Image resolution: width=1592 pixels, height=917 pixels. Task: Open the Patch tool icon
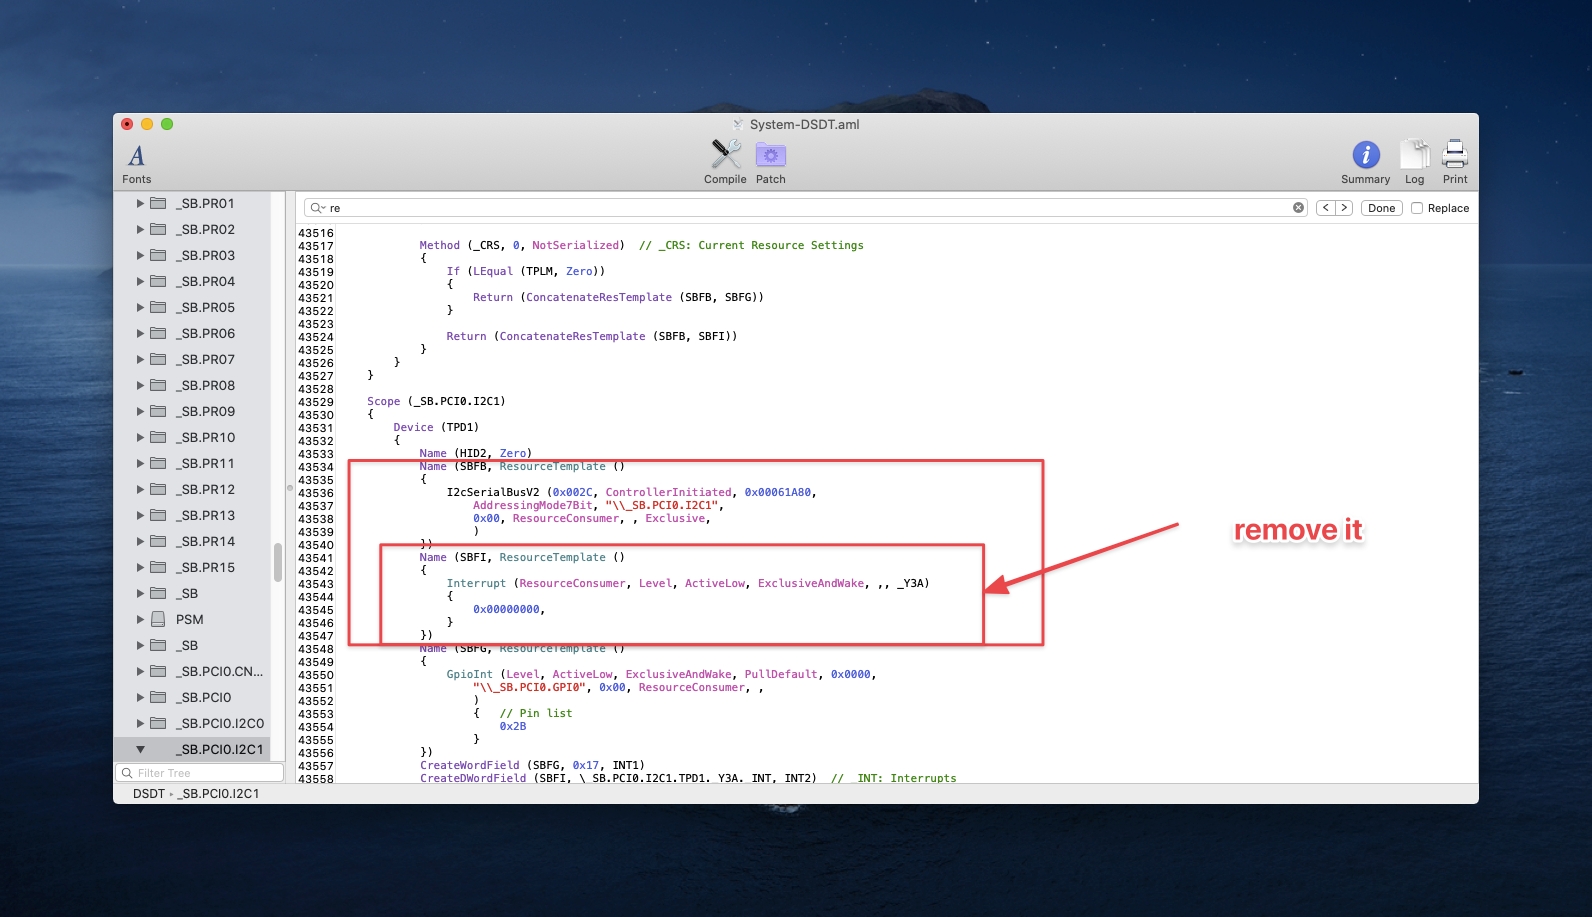point(770,155)
